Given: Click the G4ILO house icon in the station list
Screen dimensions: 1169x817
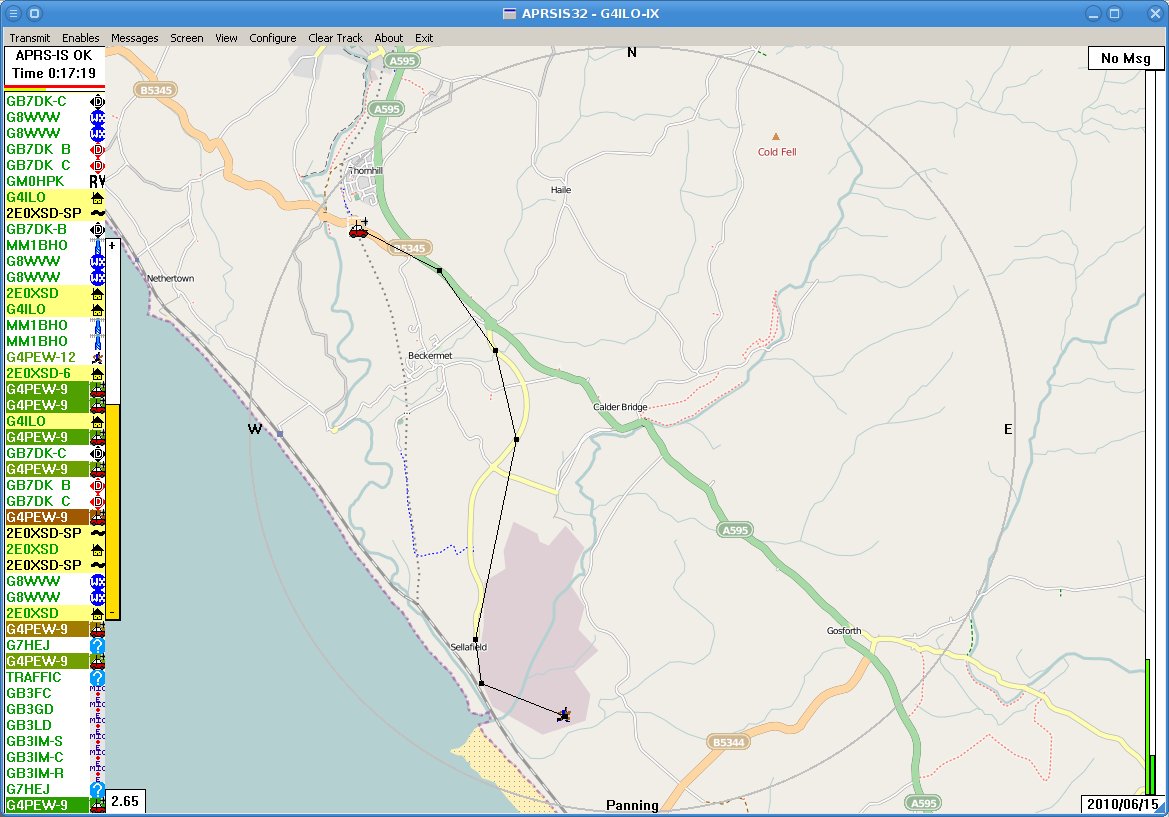Looking at the screenshot, I should coord(96,198).
